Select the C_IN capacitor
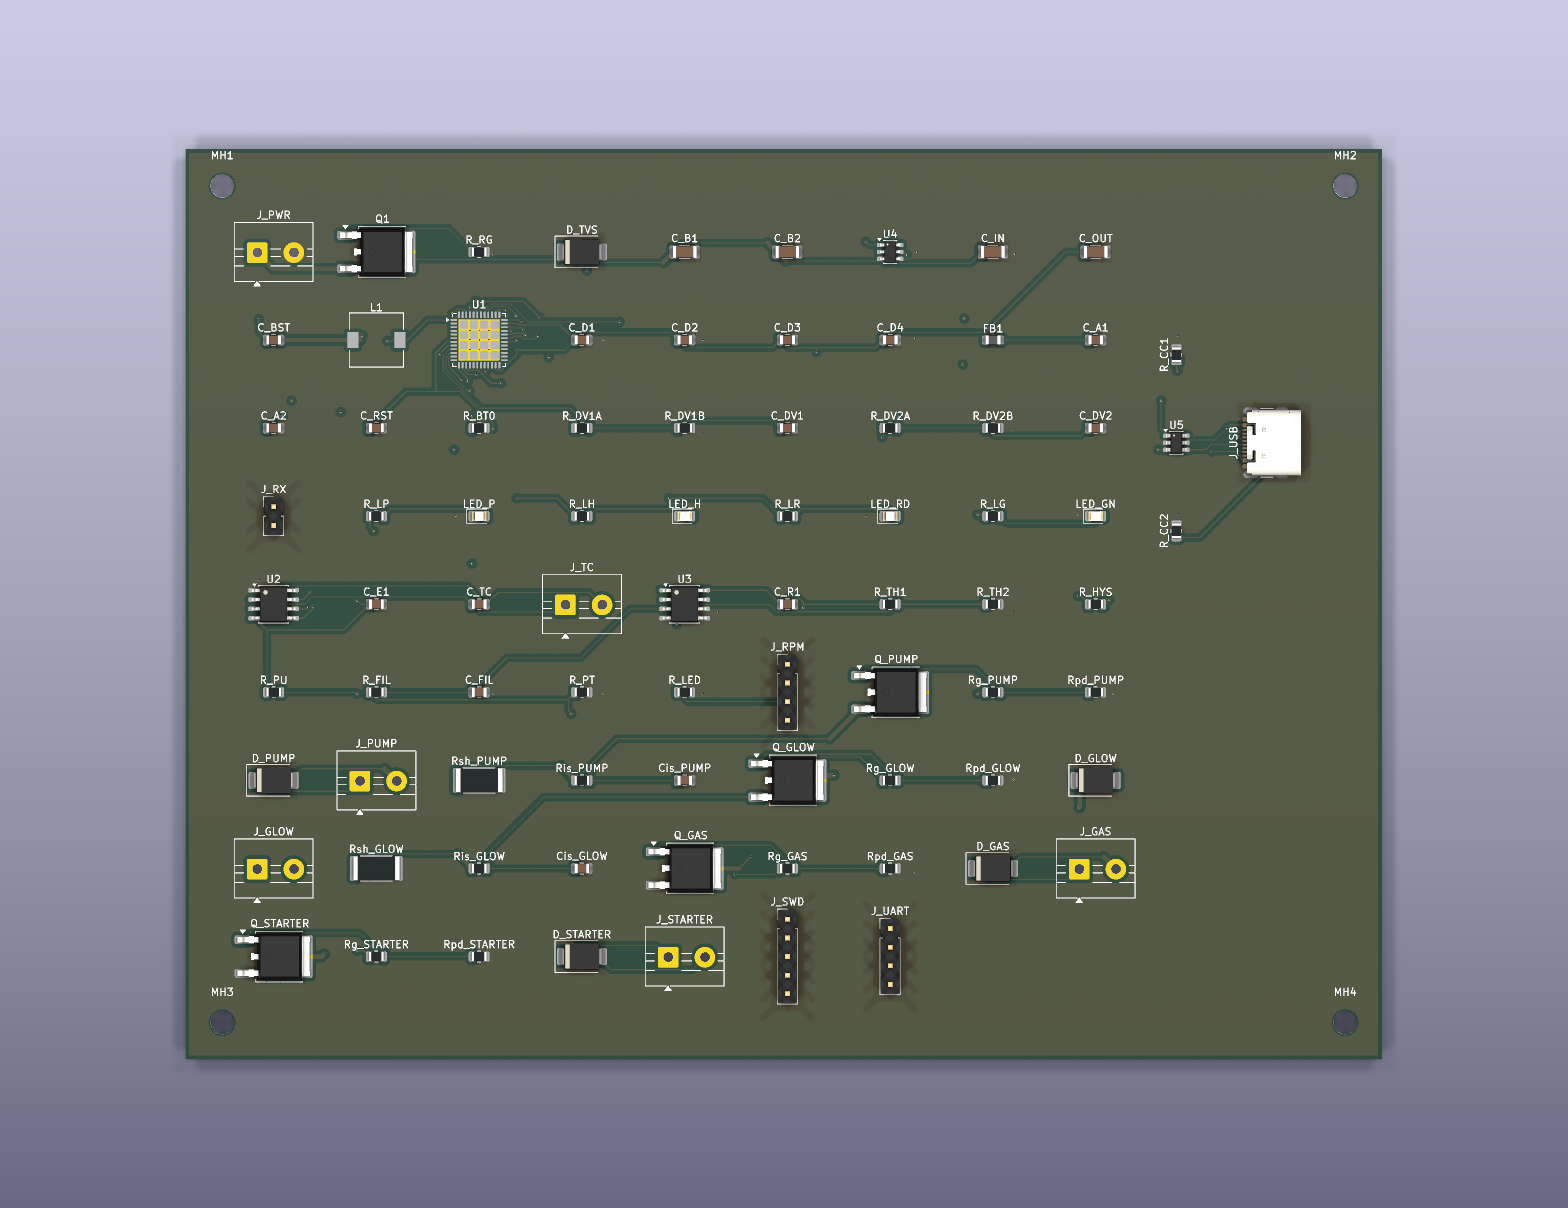 click(x=992, y=251)
